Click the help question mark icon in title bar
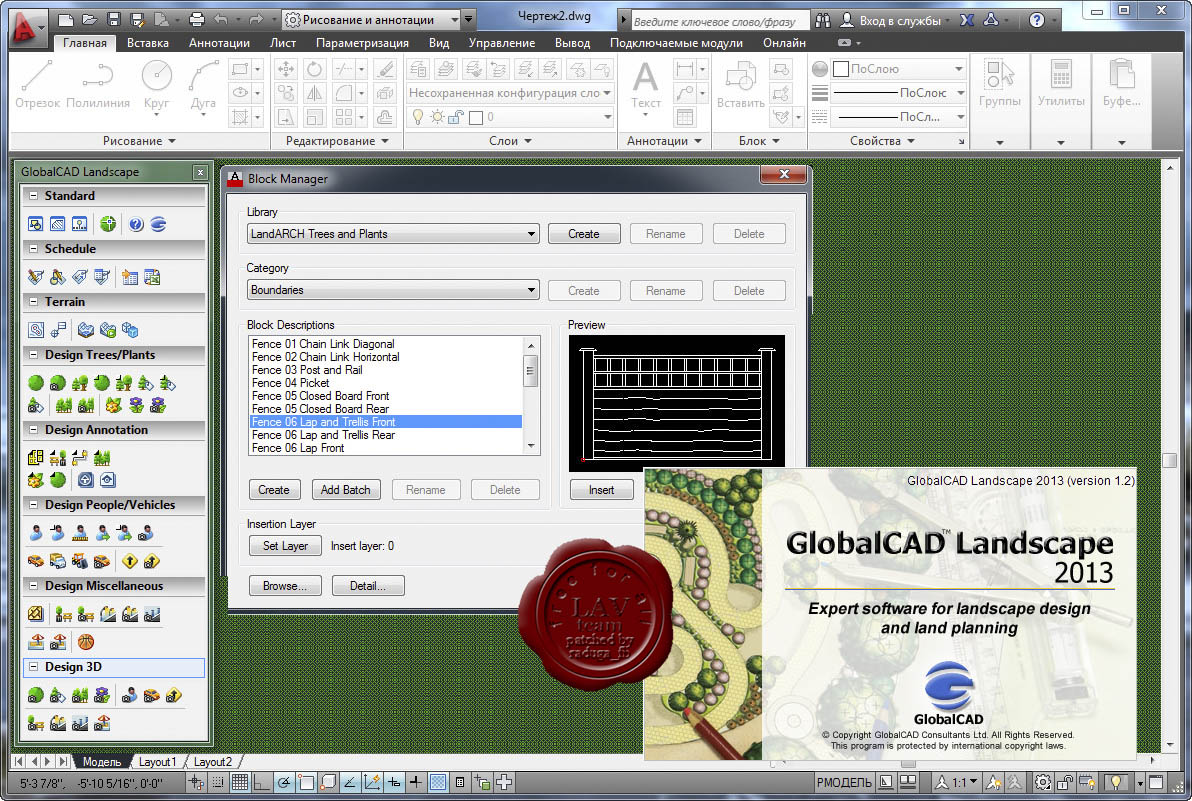Image resolution: width=1192 pixels, height=801 pixels. (x=1036, y=21)
